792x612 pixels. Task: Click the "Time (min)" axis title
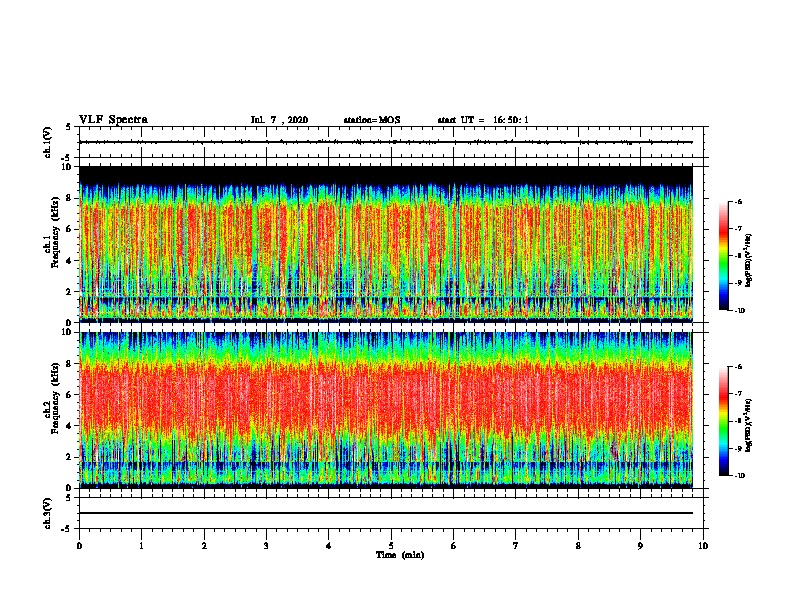click(x=400, y=555)
